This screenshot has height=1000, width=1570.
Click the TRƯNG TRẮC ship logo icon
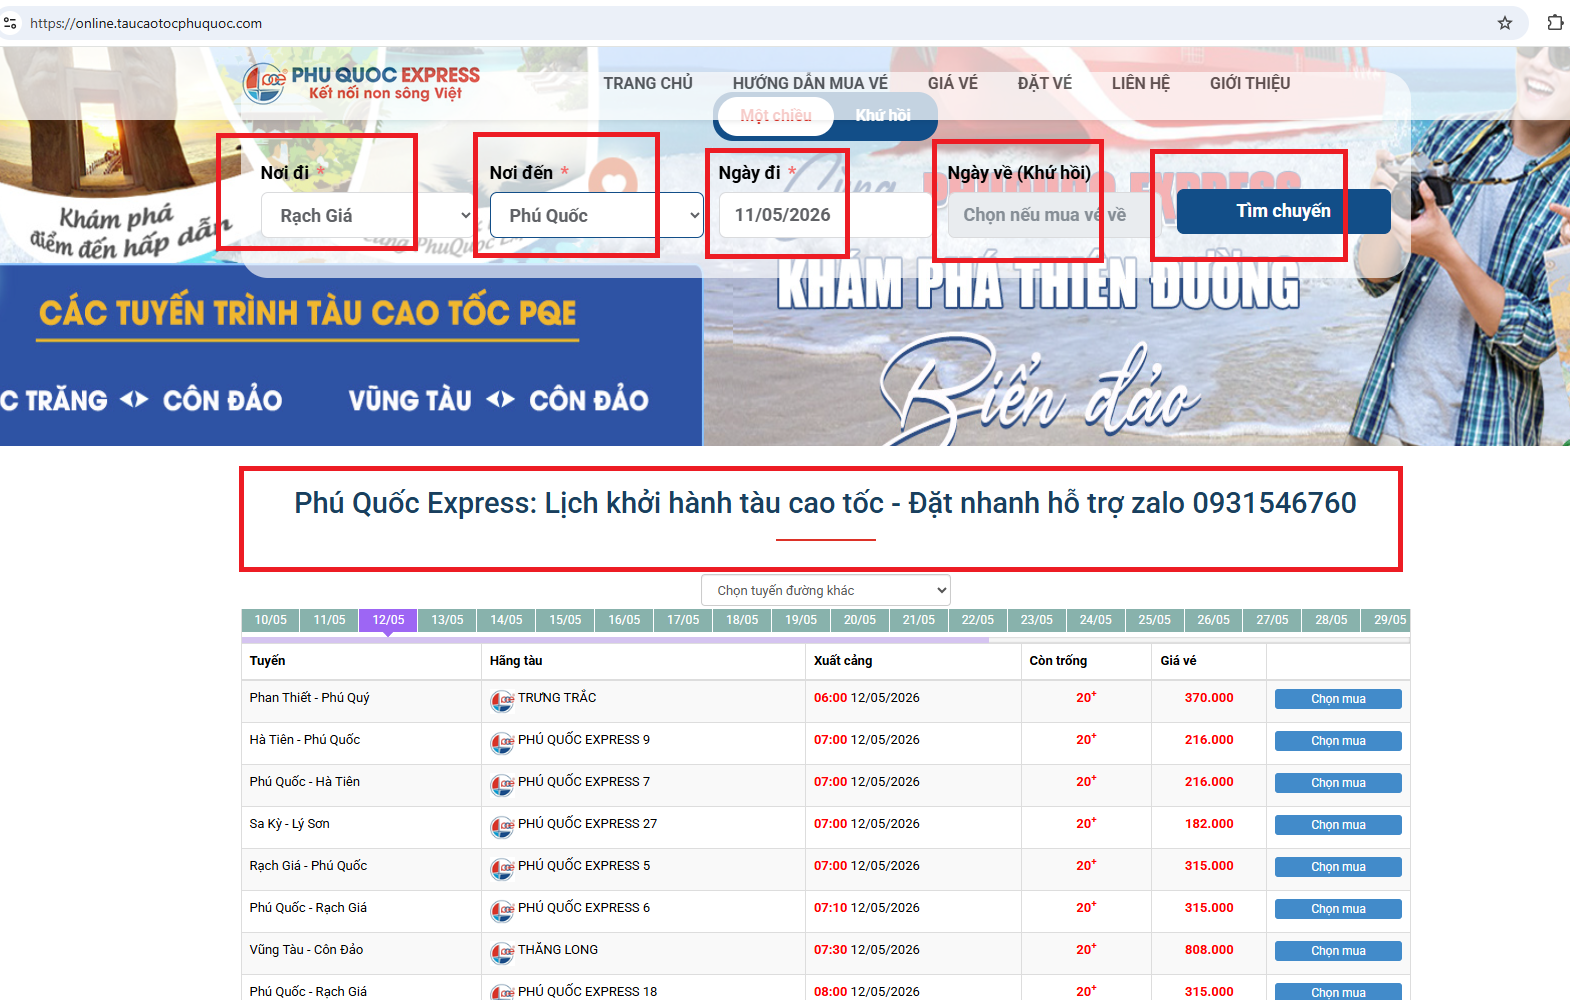(501, 700)
